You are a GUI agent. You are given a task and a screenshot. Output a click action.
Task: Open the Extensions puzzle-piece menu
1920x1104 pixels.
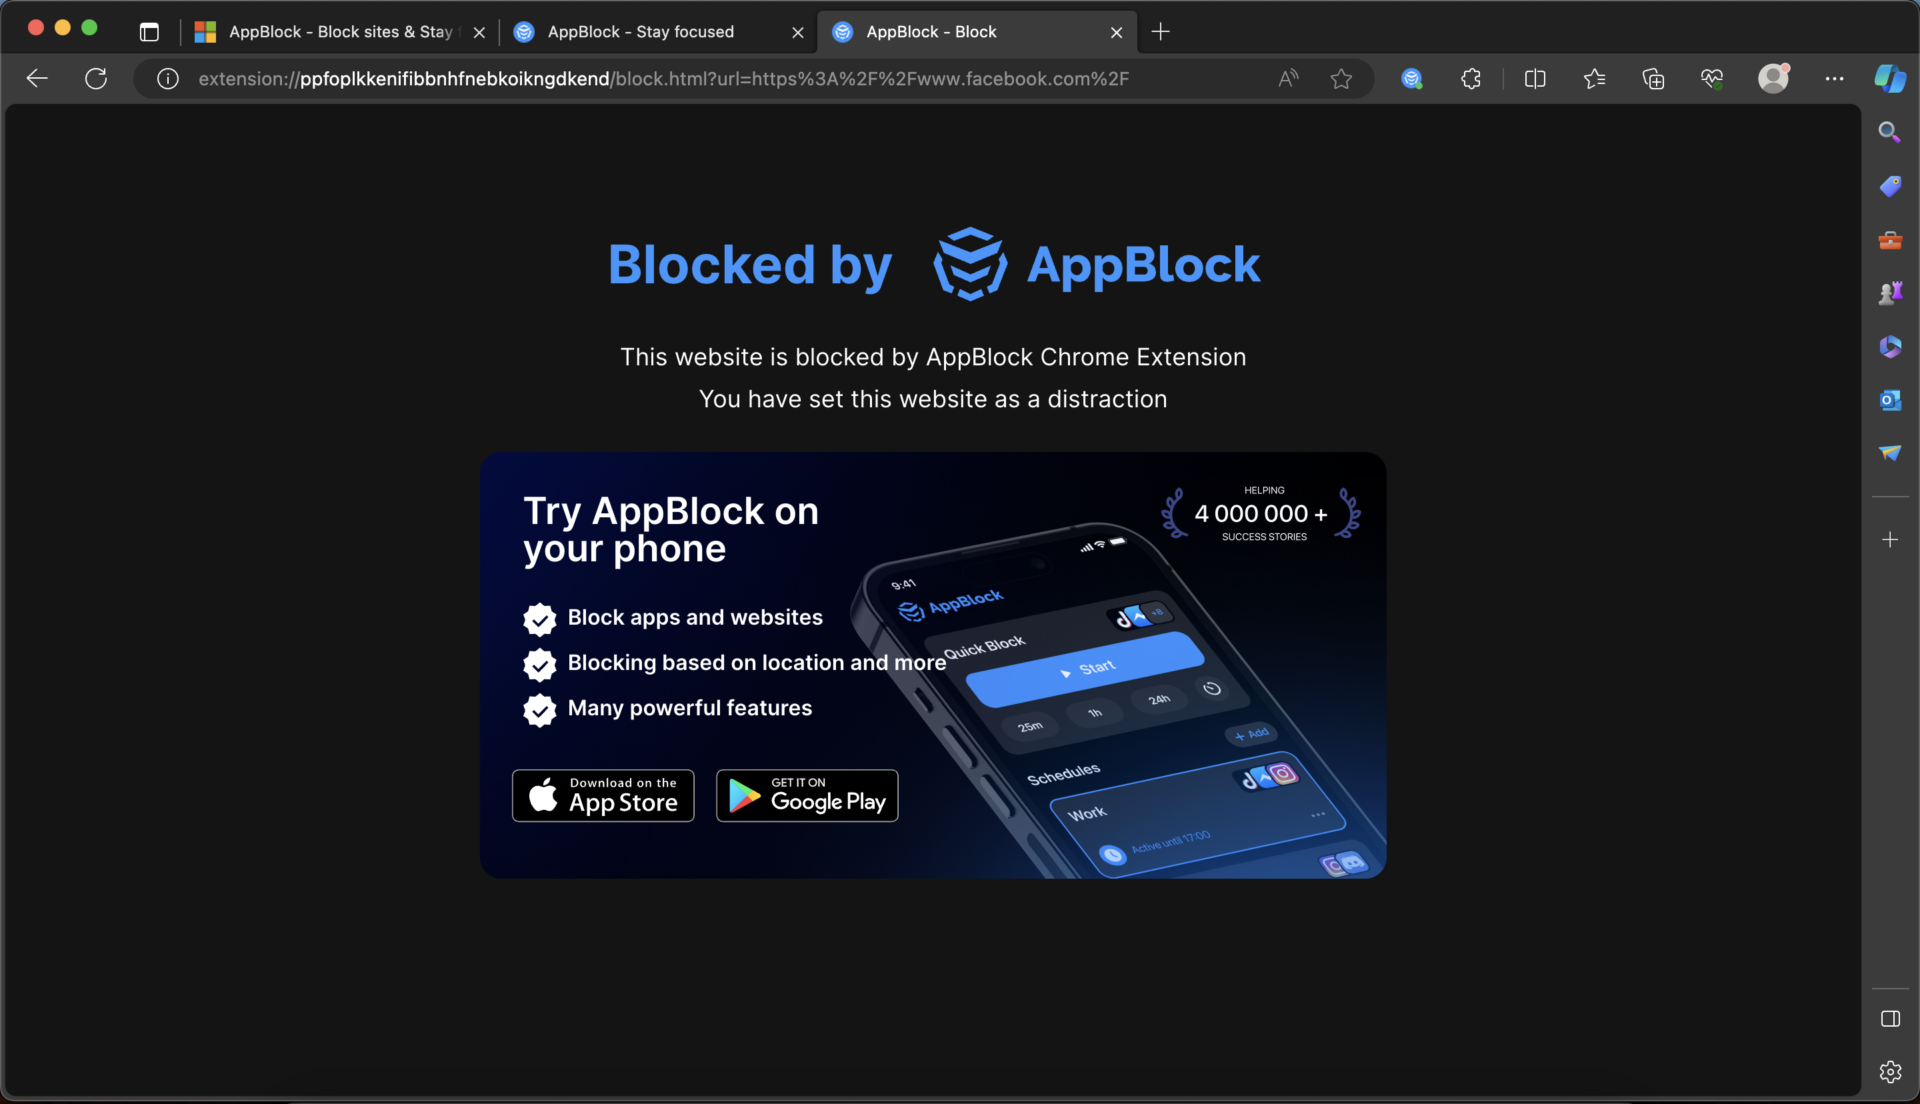[x=1470, y=78]
